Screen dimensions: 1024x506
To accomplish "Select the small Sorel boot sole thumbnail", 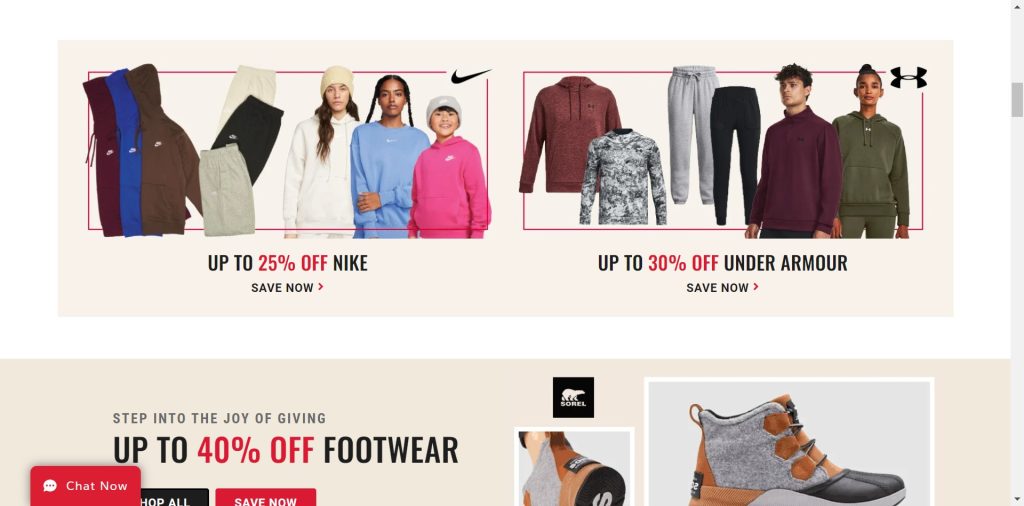I will [574, 467].
